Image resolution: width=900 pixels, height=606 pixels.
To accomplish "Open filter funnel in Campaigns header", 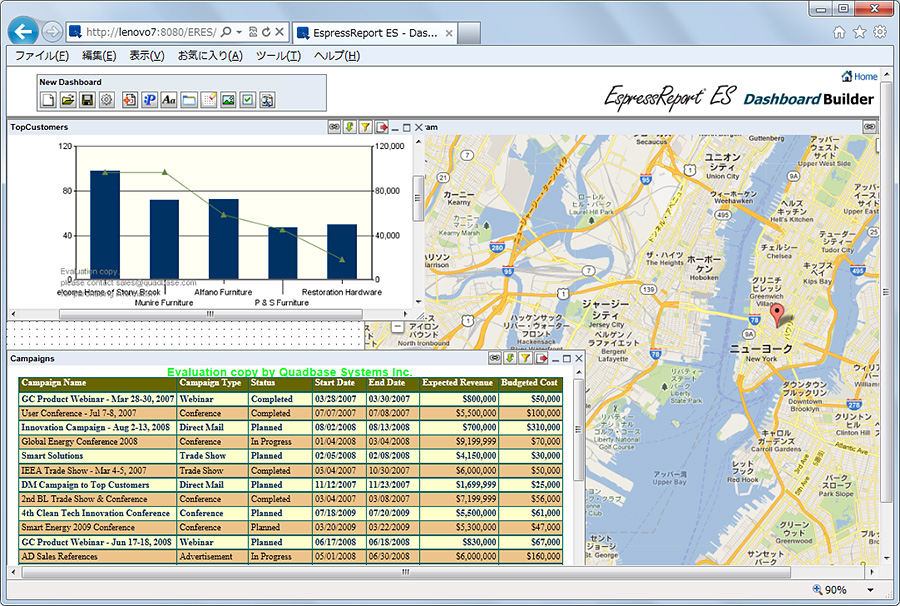I will tap(525, 358).
